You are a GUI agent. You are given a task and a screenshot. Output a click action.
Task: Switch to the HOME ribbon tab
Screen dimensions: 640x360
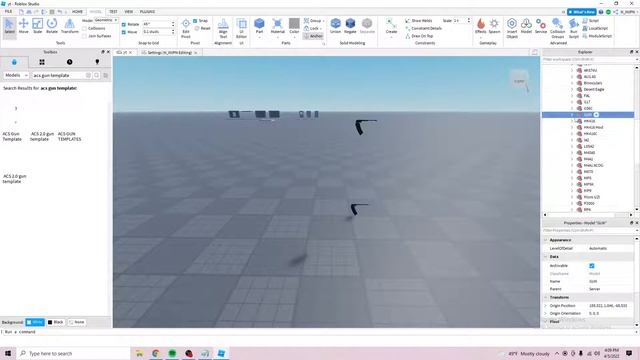77,12
